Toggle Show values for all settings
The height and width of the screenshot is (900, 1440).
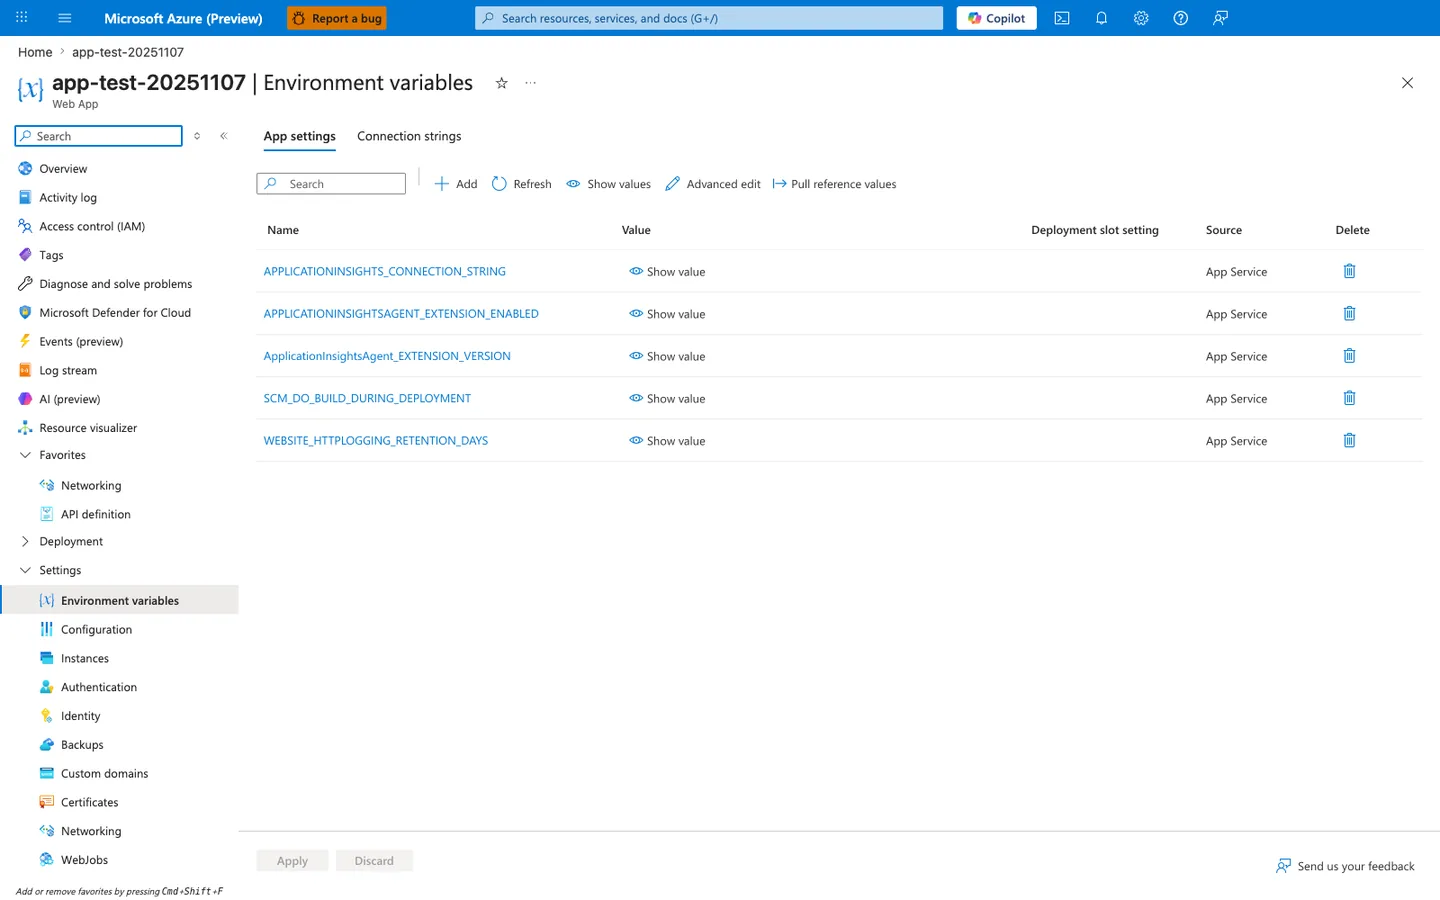[x=608, y=184]
